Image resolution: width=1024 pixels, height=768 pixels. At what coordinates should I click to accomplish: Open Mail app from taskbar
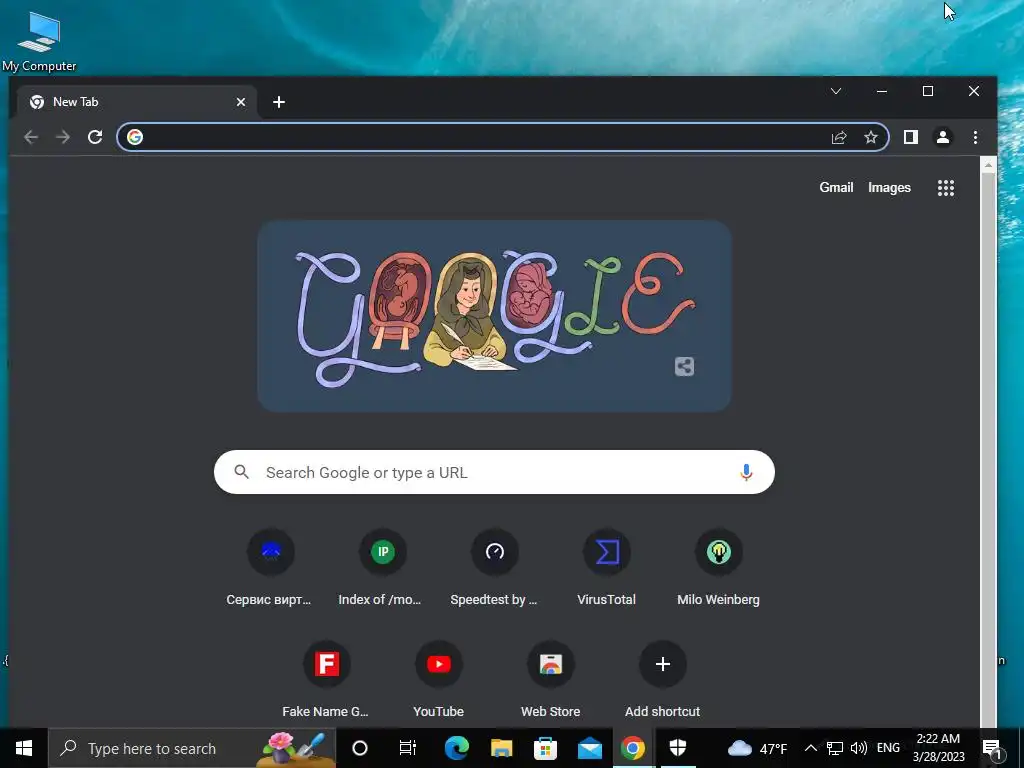589,748
